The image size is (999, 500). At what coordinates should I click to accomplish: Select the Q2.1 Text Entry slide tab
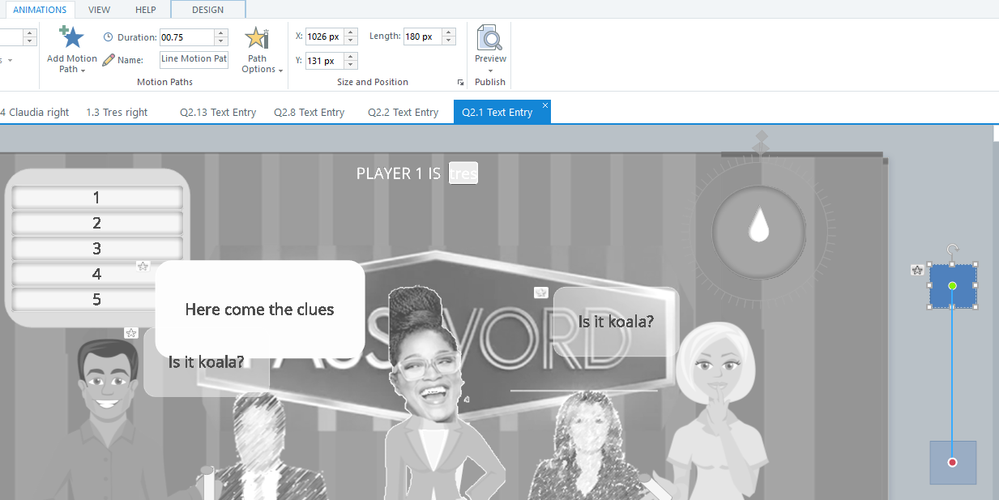tap(497, 112)
